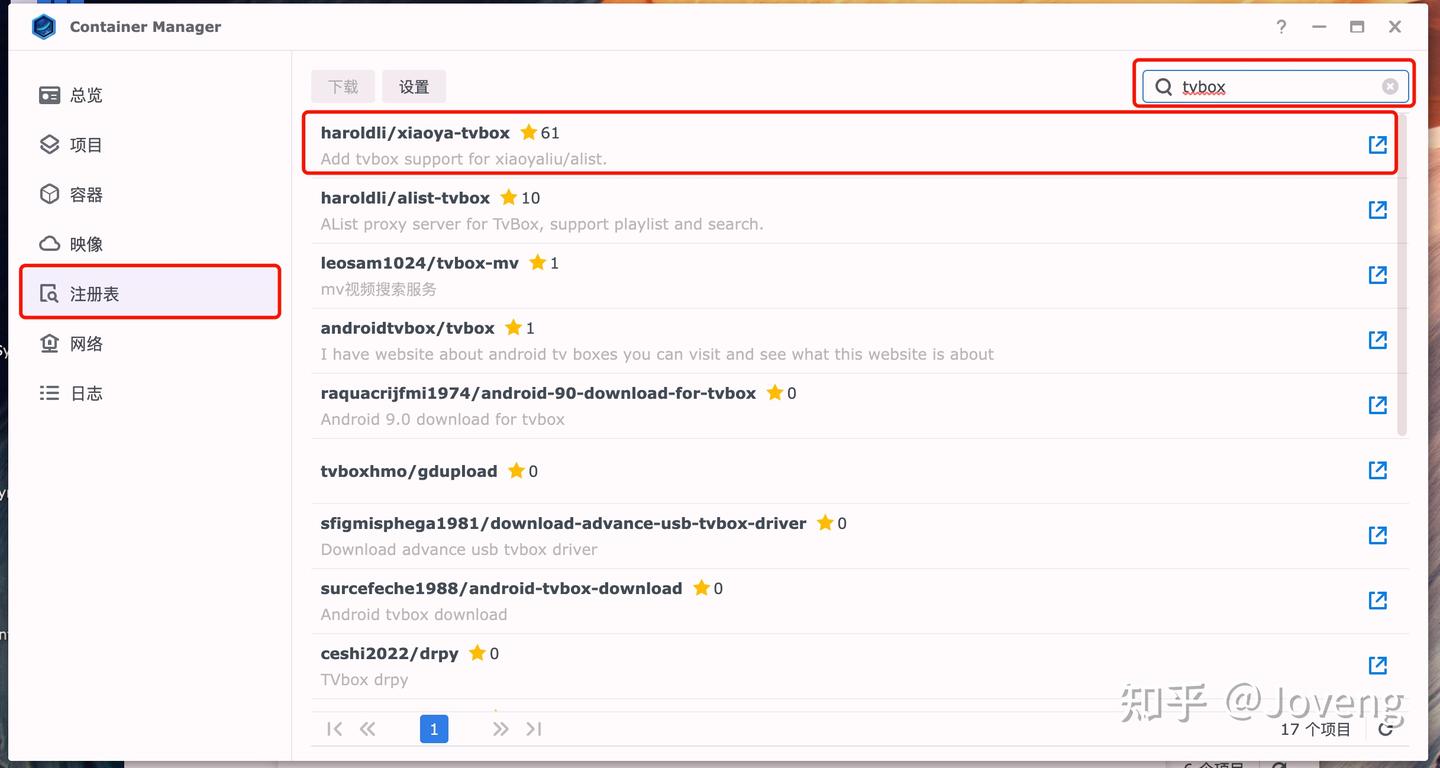The image size is (1440, 768).
Task: Click the 下载 download button
Action: point(343,87)
